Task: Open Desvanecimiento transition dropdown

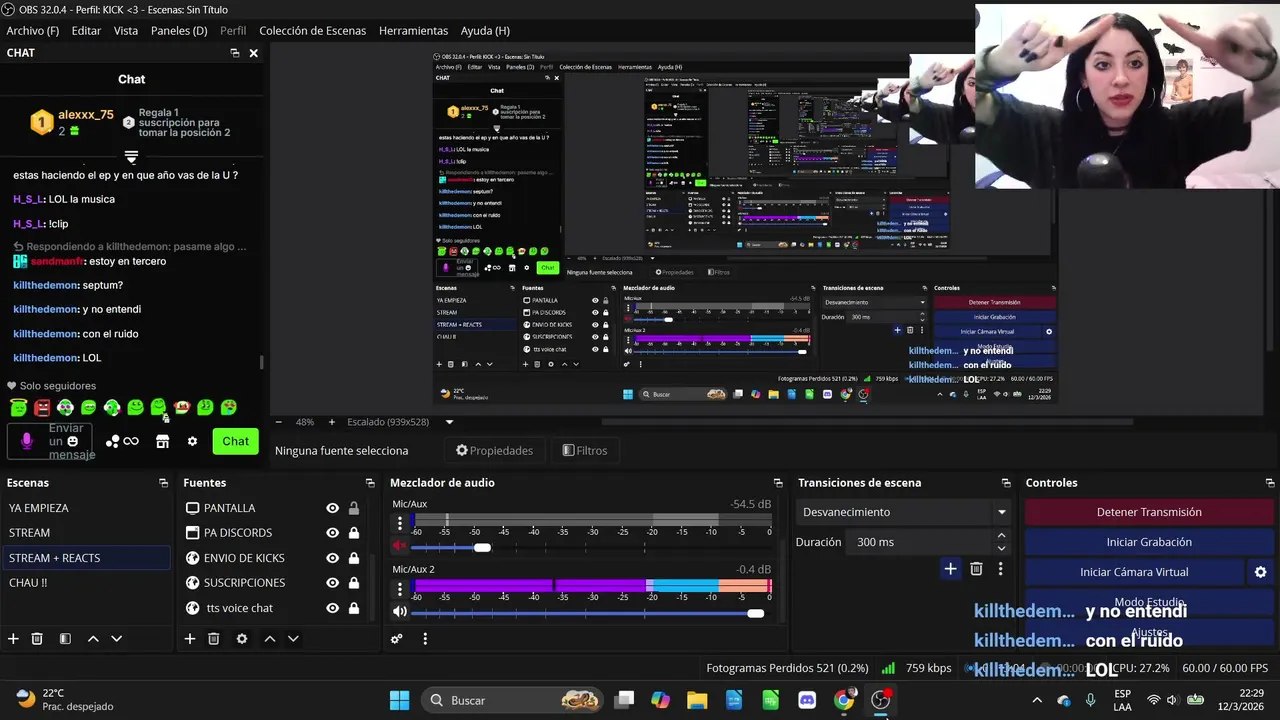Action: click(x=903, y=512)
